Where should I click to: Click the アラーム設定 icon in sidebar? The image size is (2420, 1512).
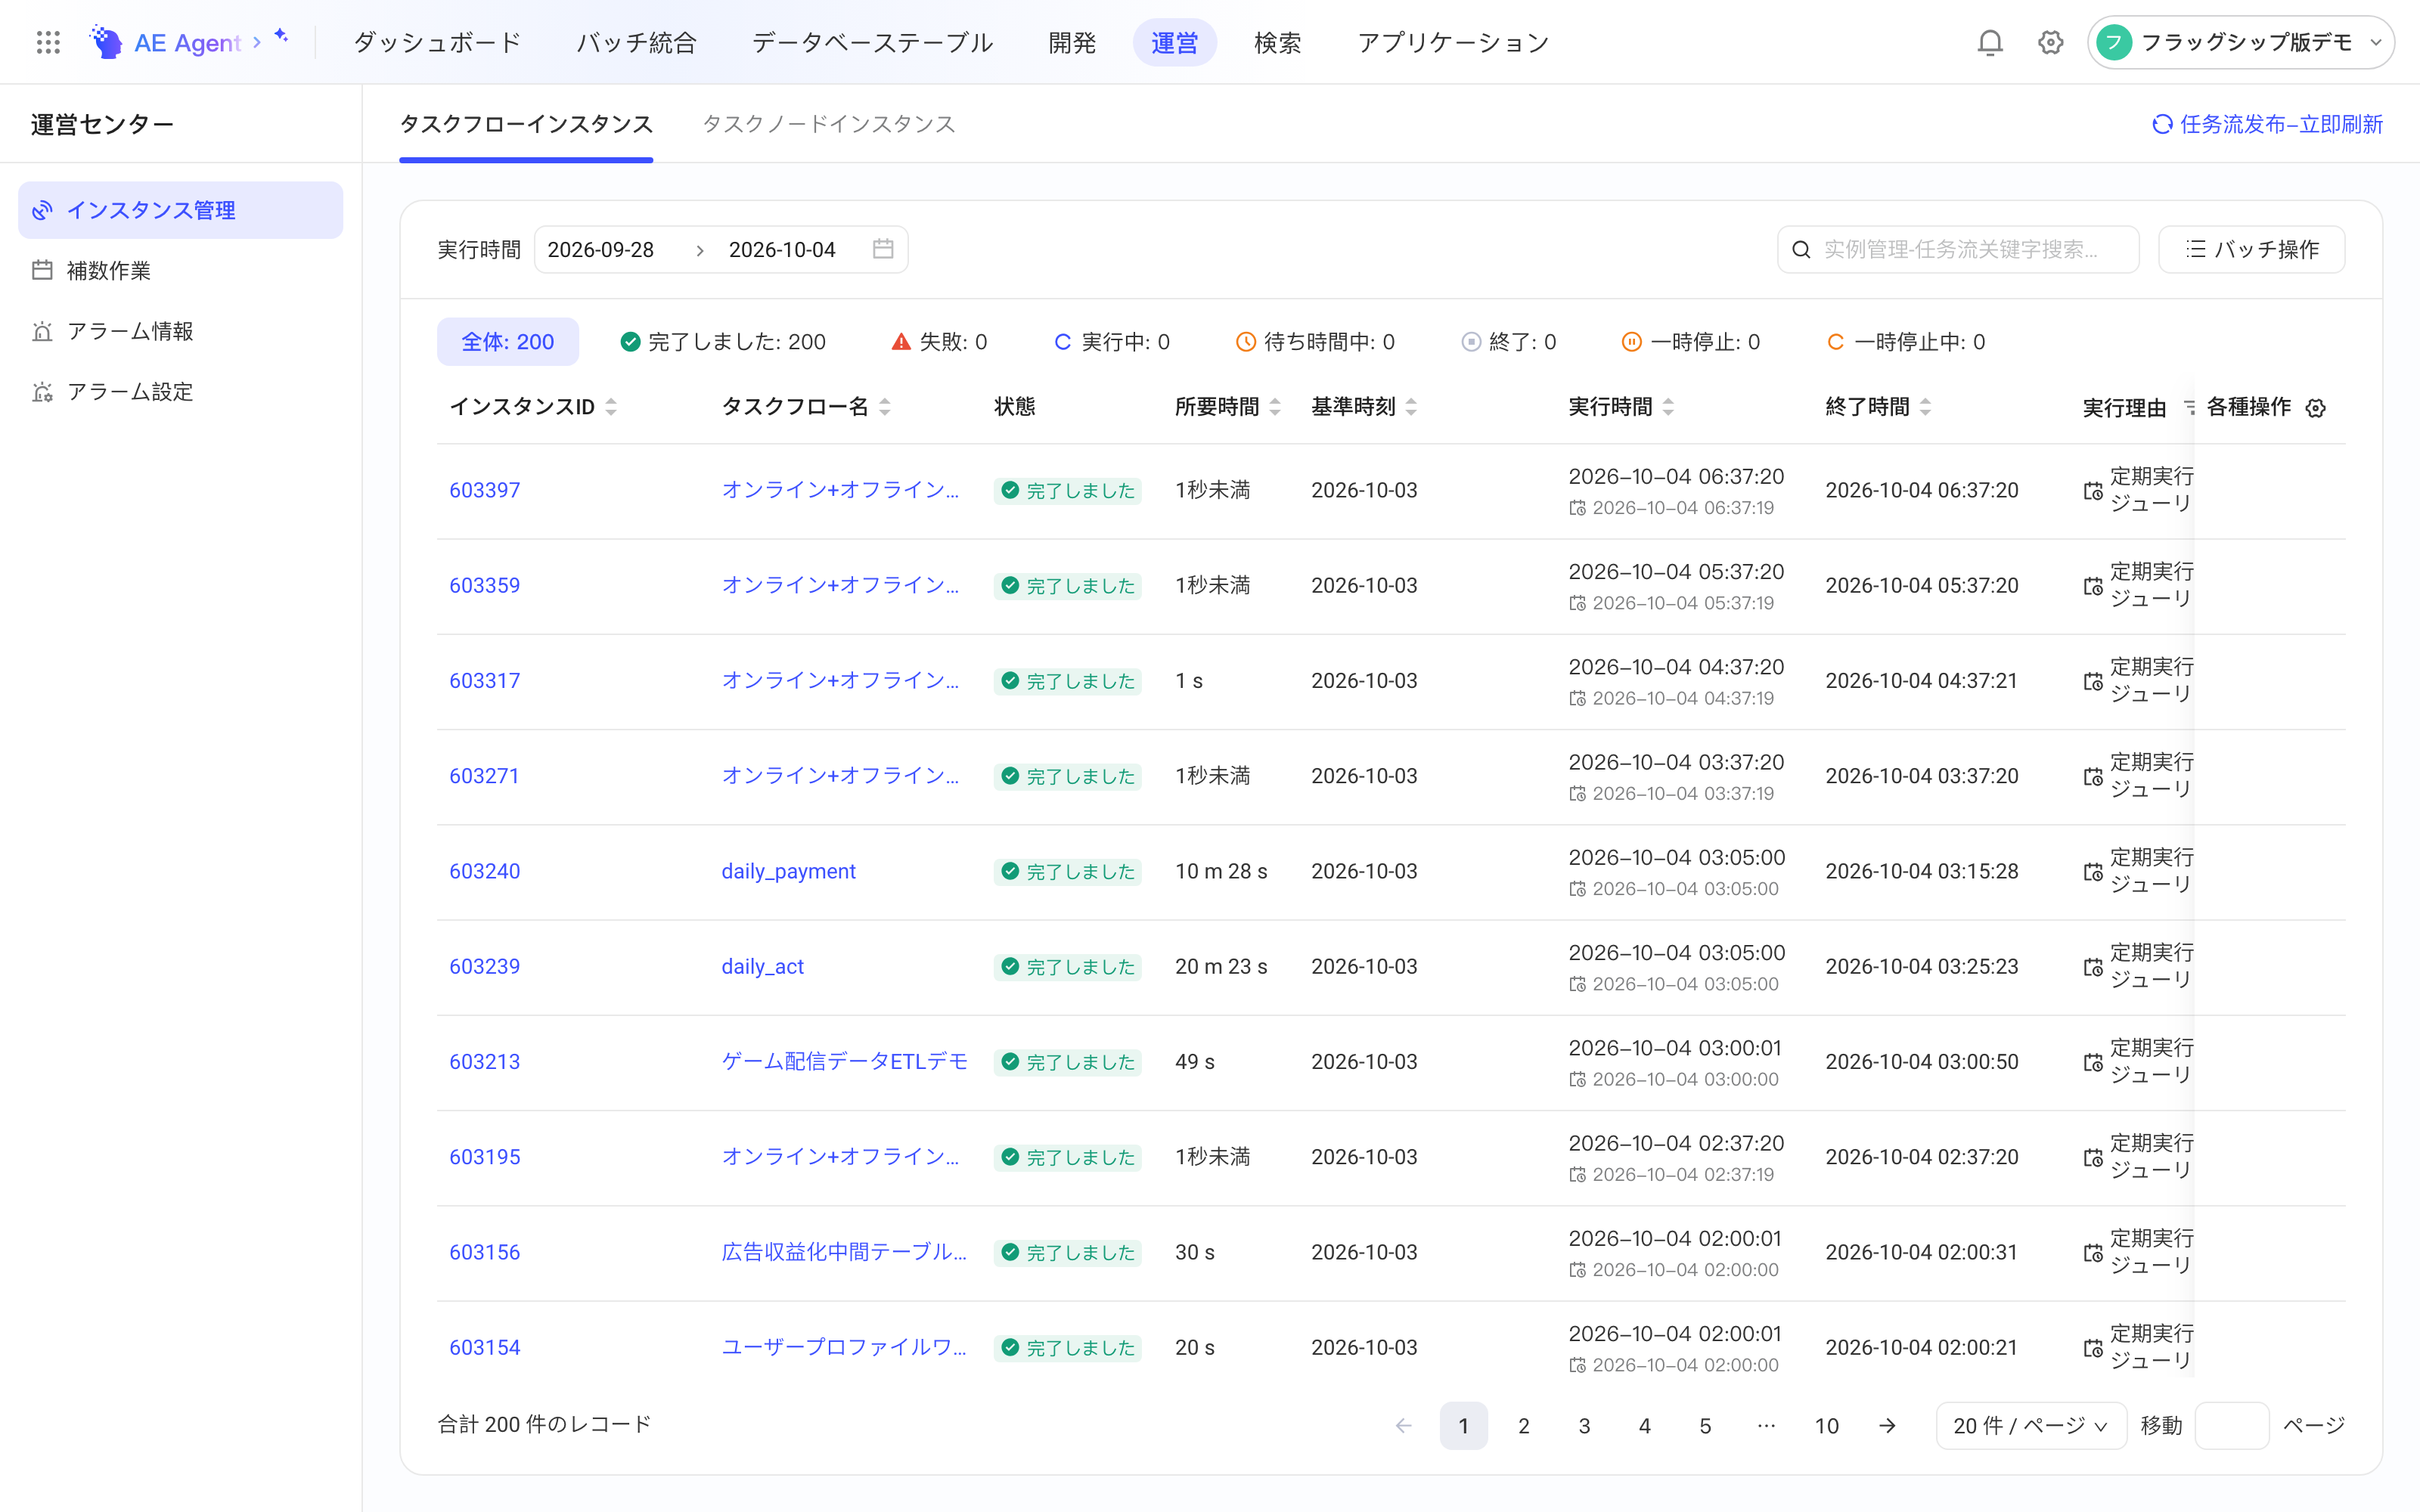pyautogui.click(x=42, y=392)
